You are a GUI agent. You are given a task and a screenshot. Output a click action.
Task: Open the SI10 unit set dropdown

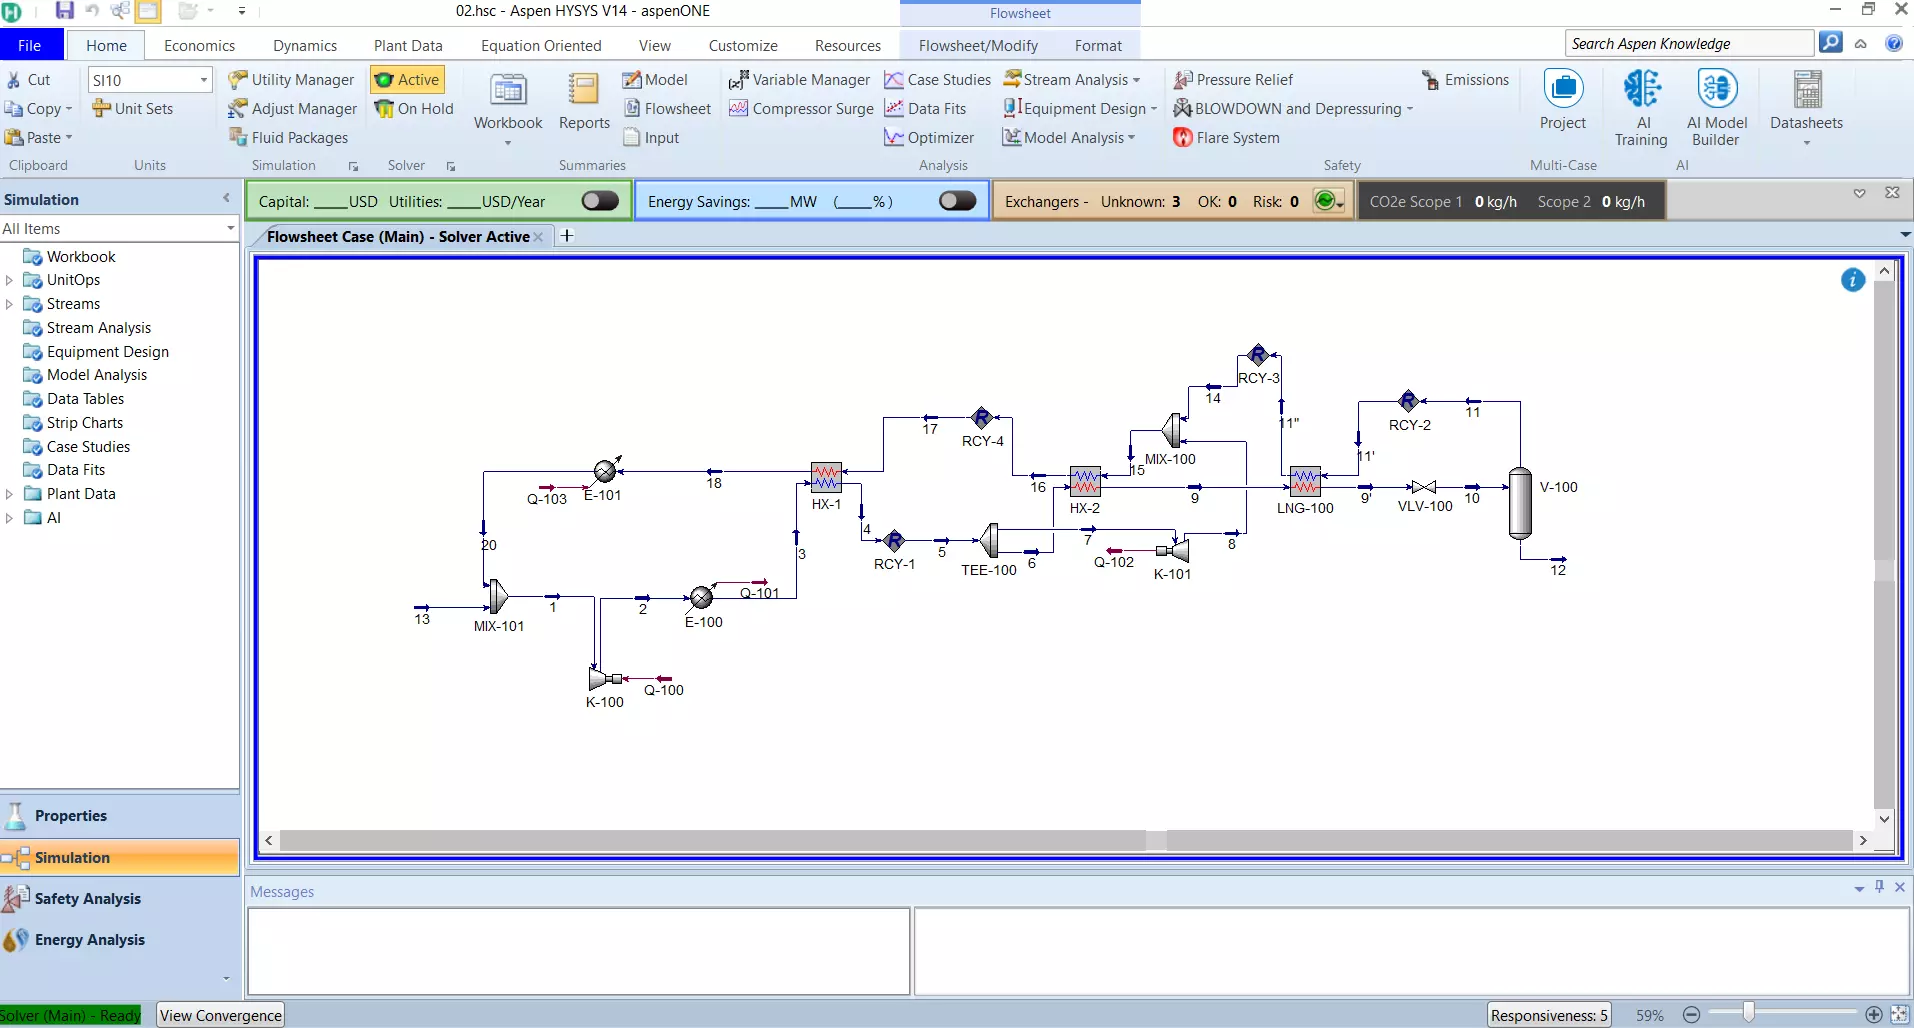click(x=203, y=80)
